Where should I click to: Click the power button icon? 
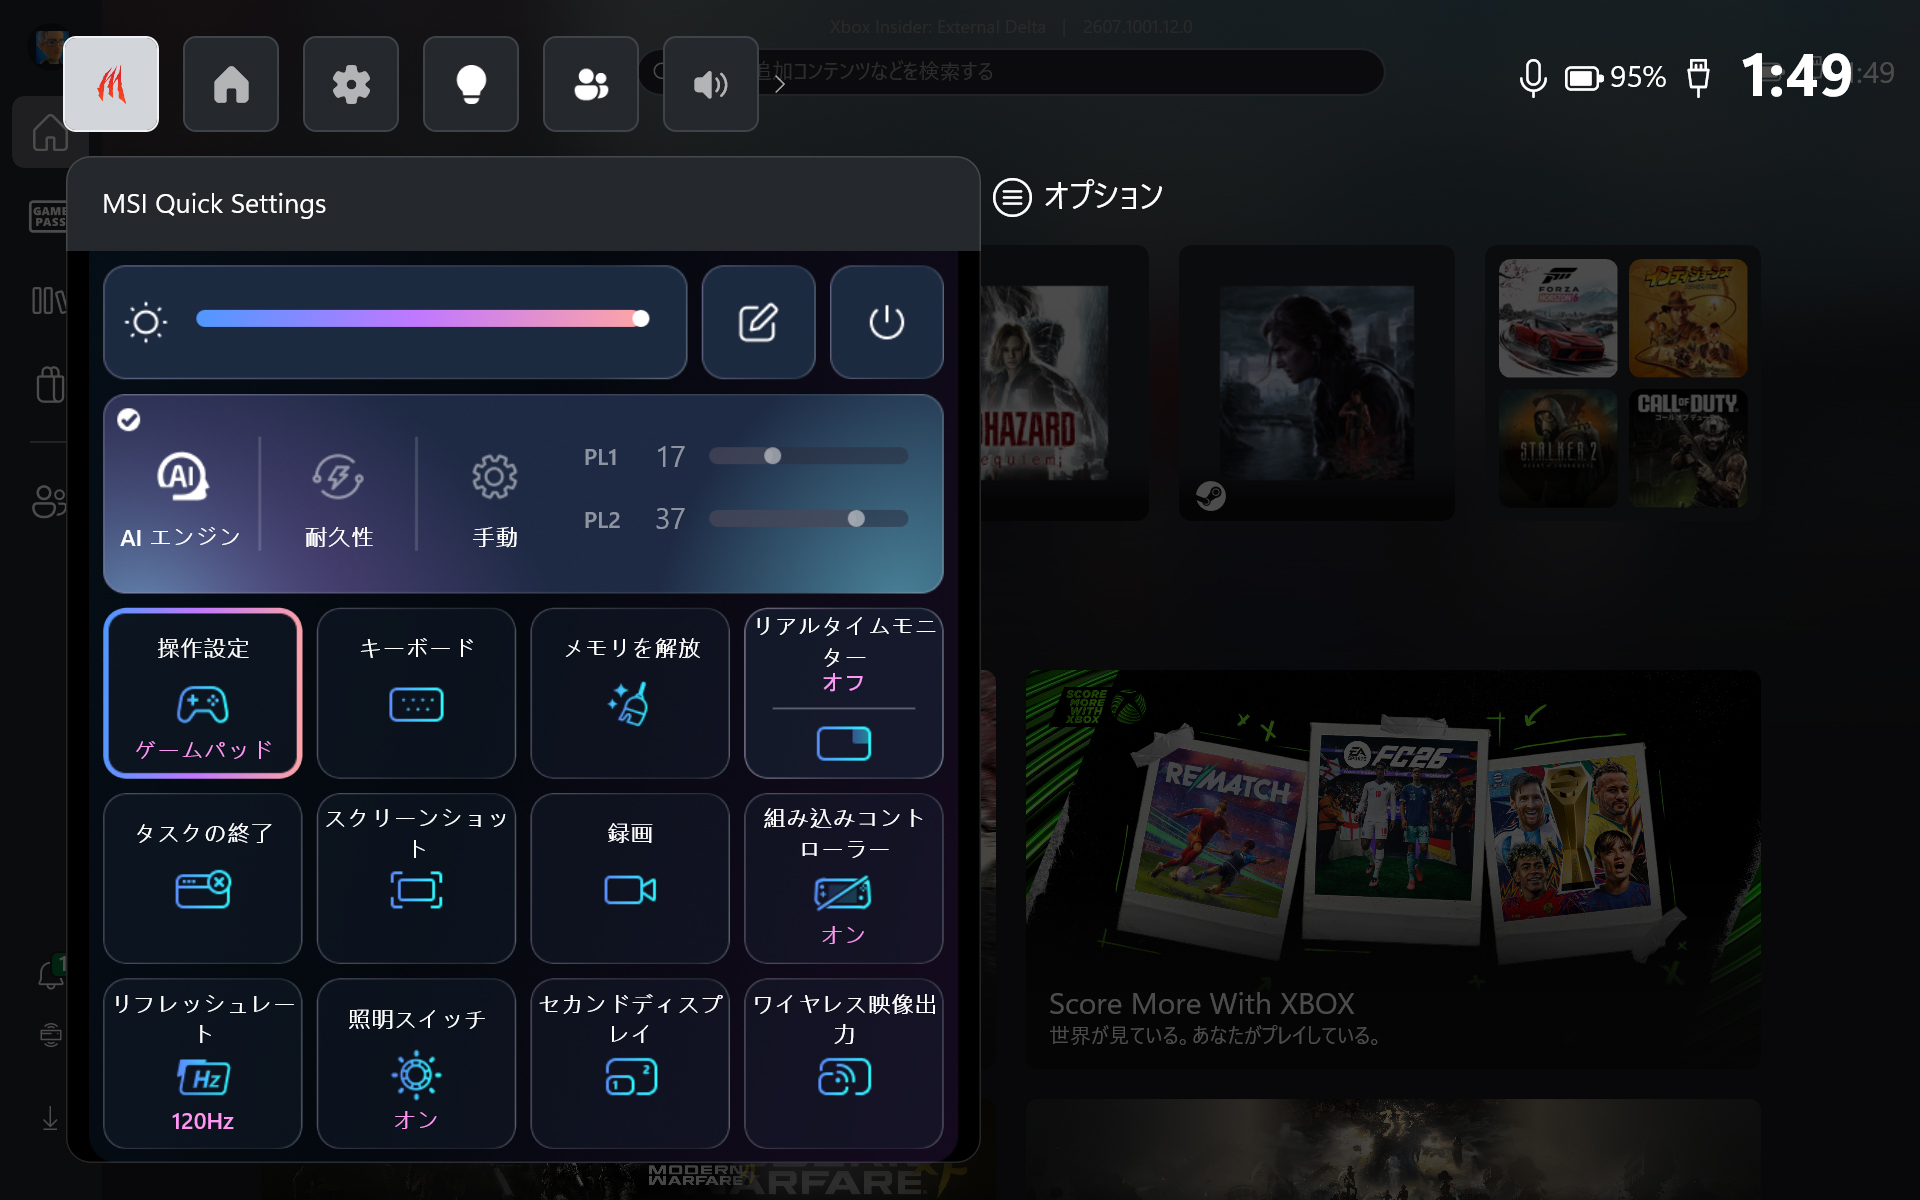[x=887, y=322]
